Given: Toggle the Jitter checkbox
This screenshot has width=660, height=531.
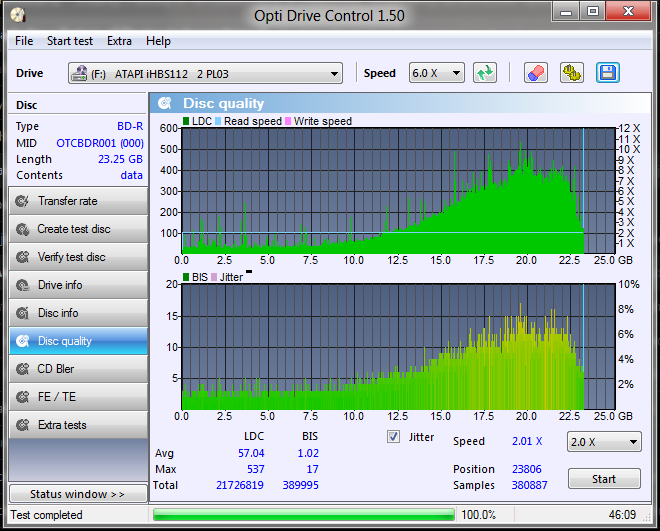Looking at the screenshot, I should (x=394, y=437).
